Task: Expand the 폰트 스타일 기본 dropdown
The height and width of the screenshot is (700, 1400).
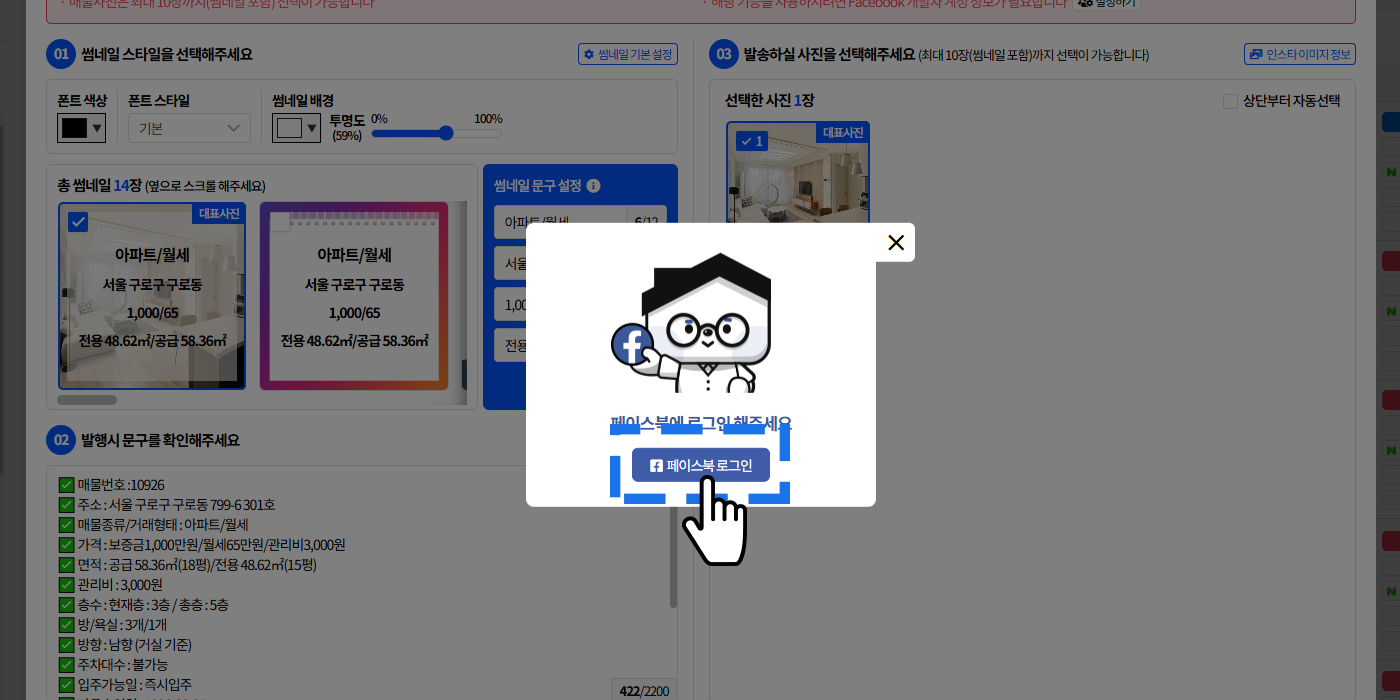Action: tap(189, 128)
